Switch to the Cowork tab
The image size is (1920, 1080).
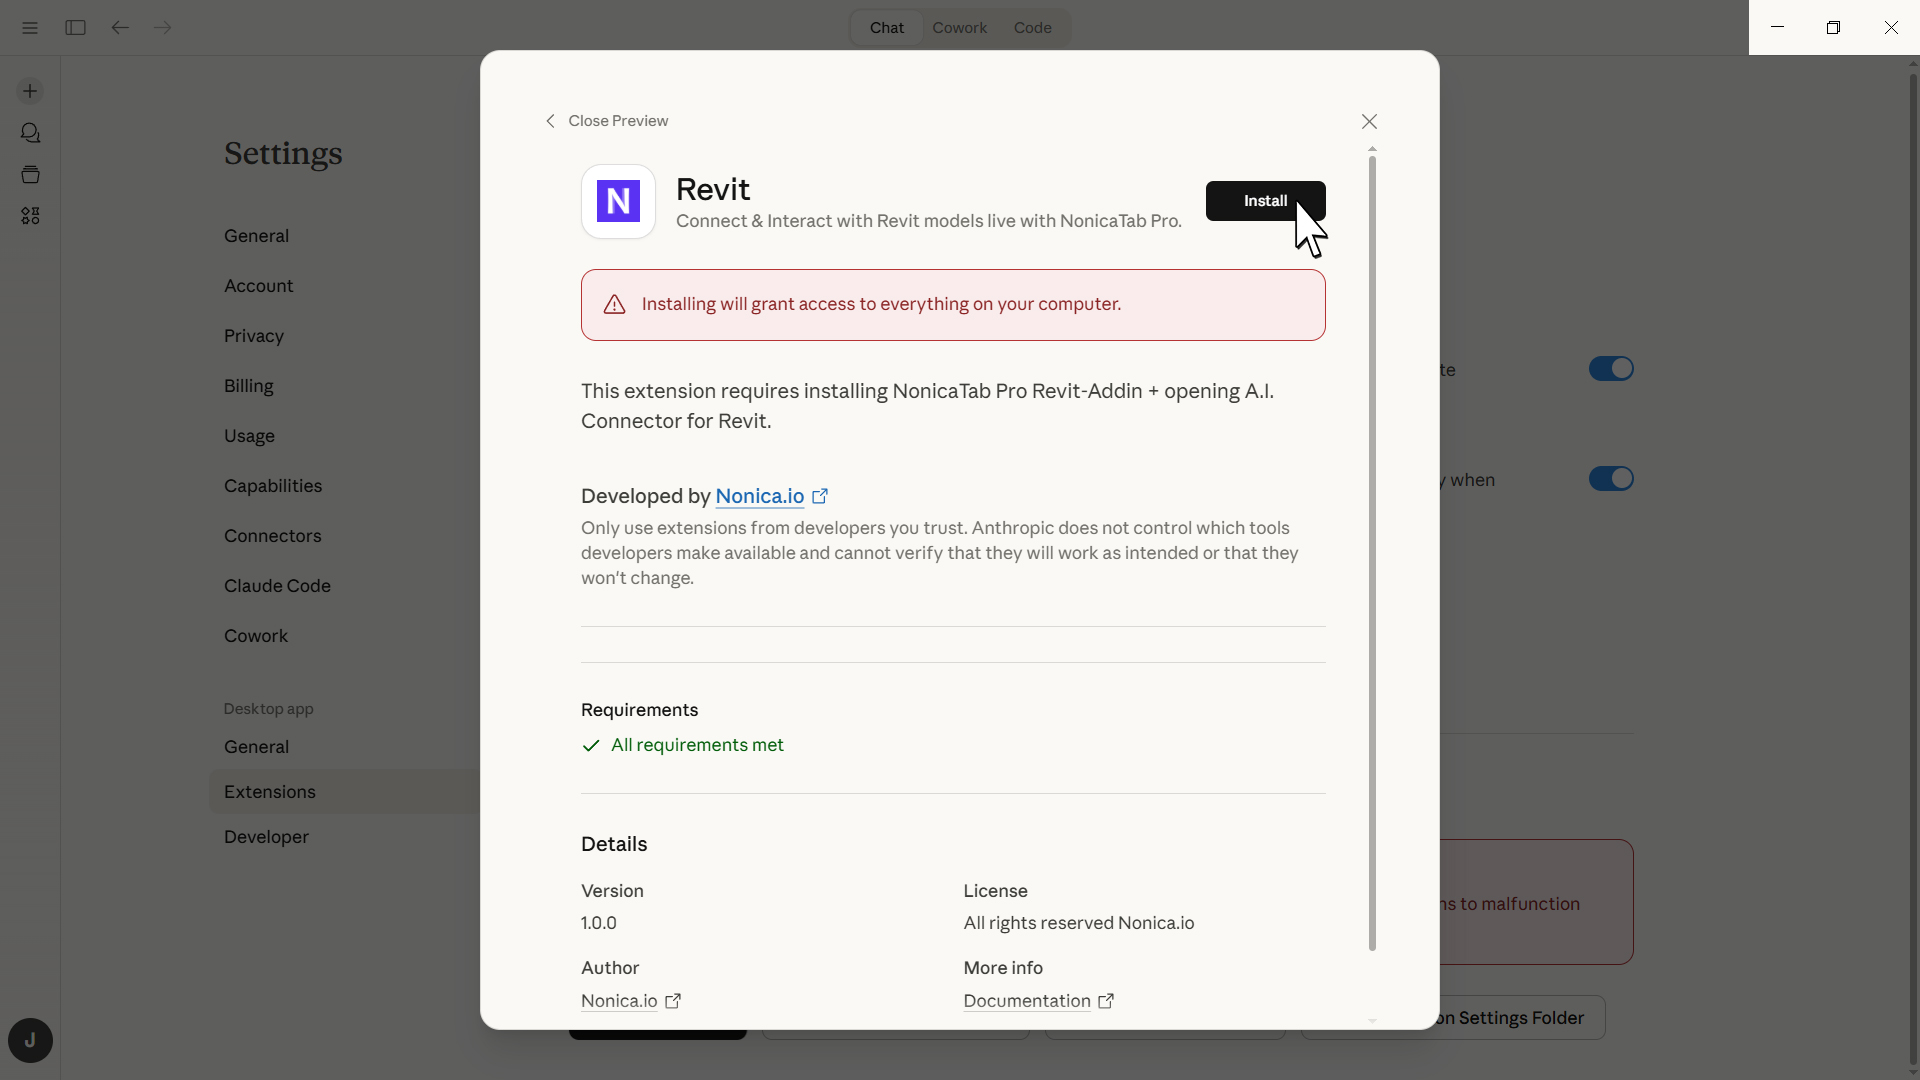(x=959, y=27)
